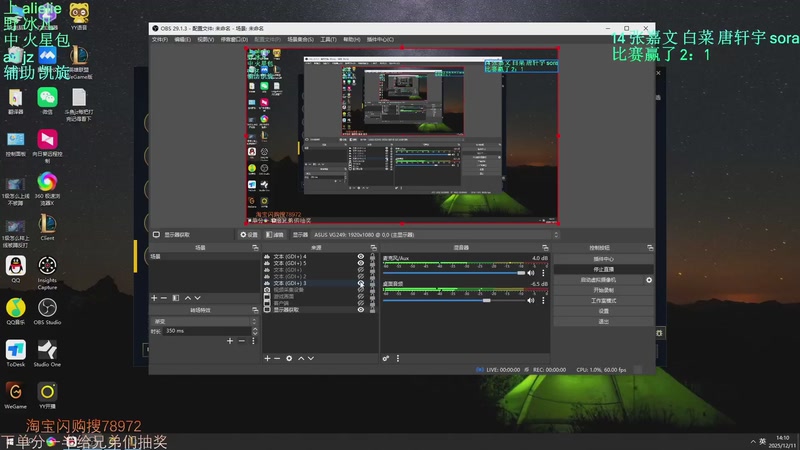Open the 视图(V) menu
The height and width of the screenshot is (450, 800).
pos(206,39)
